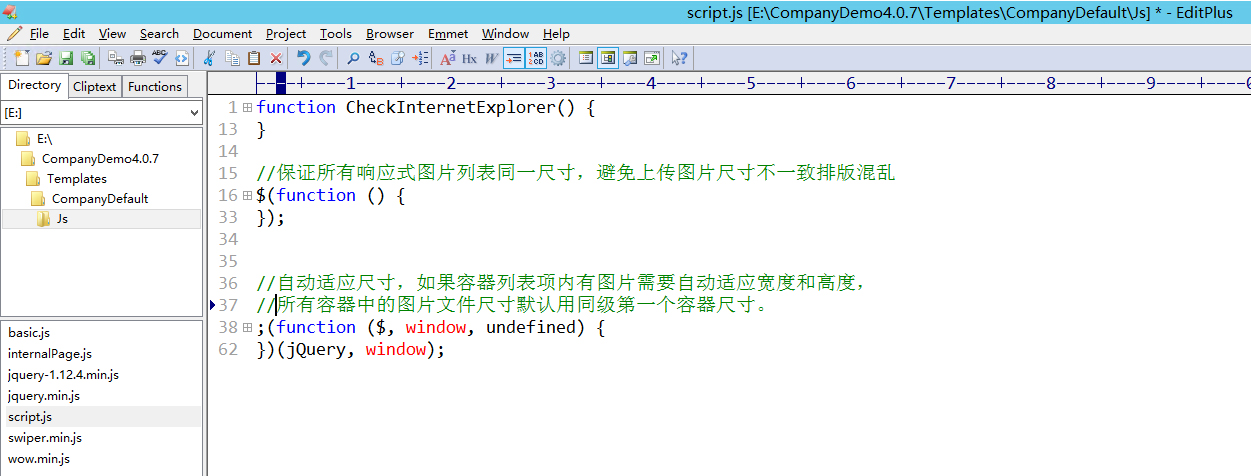Expand the fold at line 1 CheckInternetExplorer
The height and width of the screenshot is (476, 1251).
pos(247,107)
